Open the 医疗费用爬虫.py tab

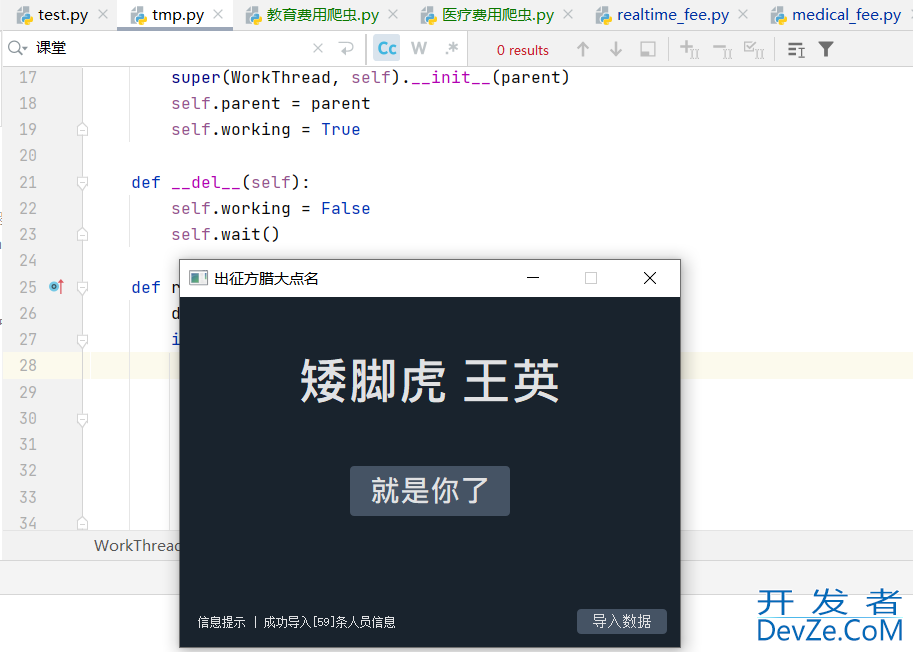click(497, 15)
